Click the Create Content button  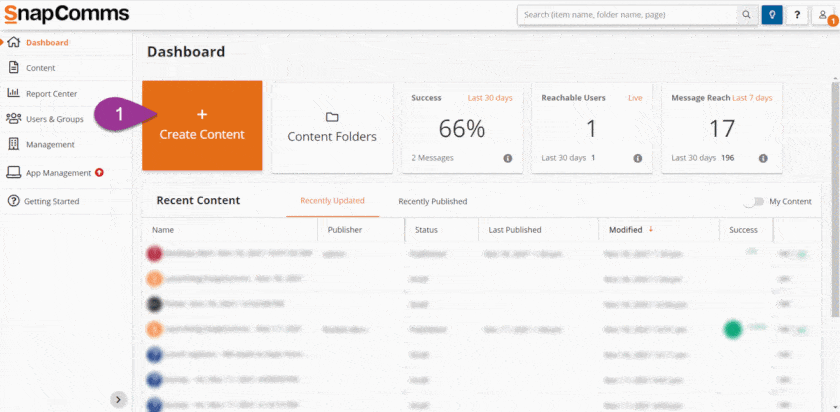click(x=202, y=125)
